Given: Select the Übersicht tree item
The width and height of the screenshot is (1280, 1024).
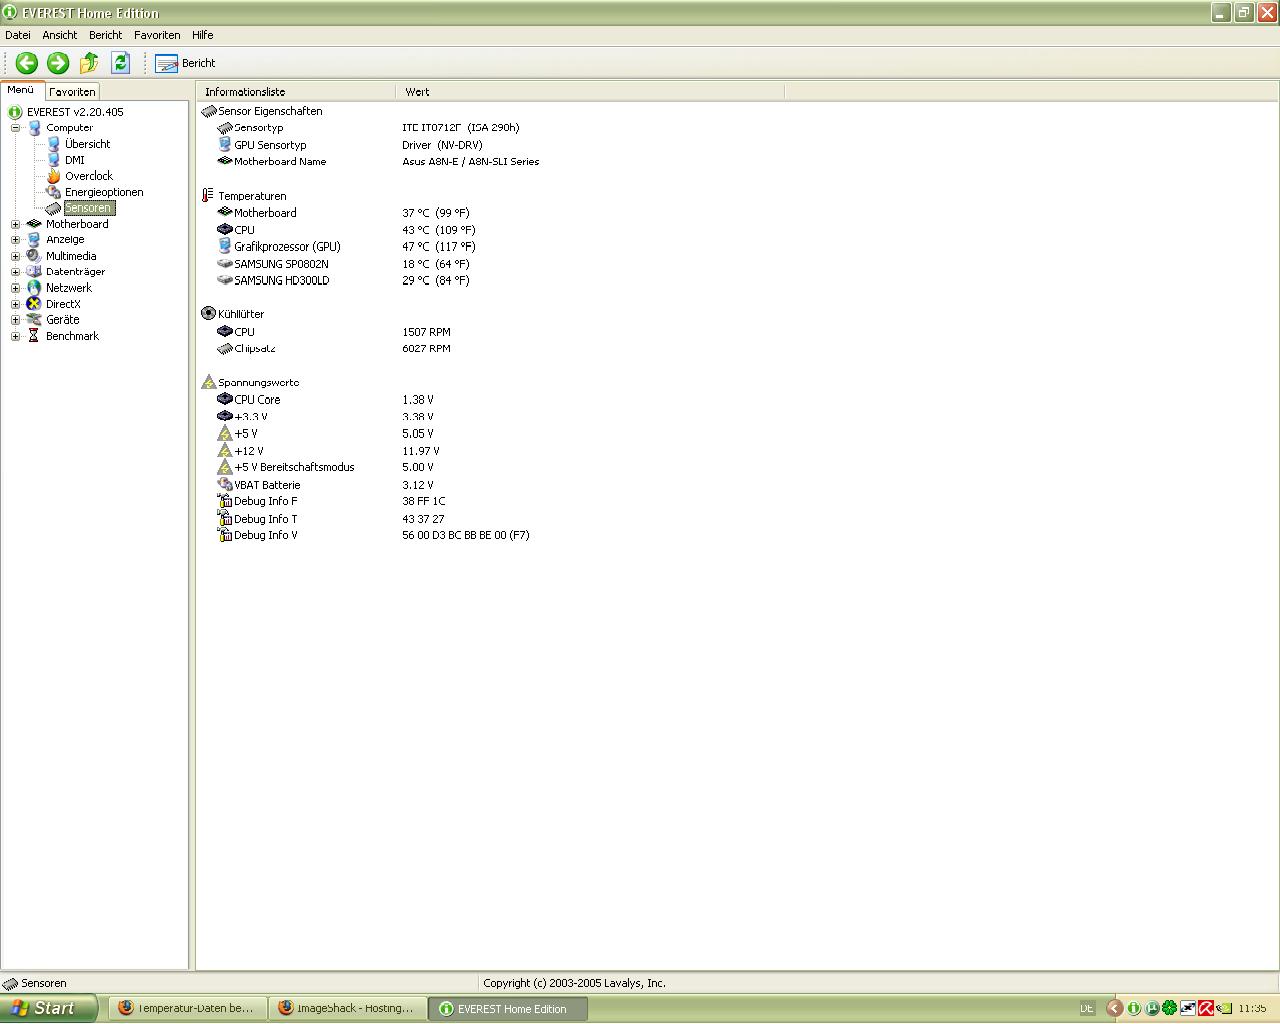Looking at the screenshot, I should point(87,144).
